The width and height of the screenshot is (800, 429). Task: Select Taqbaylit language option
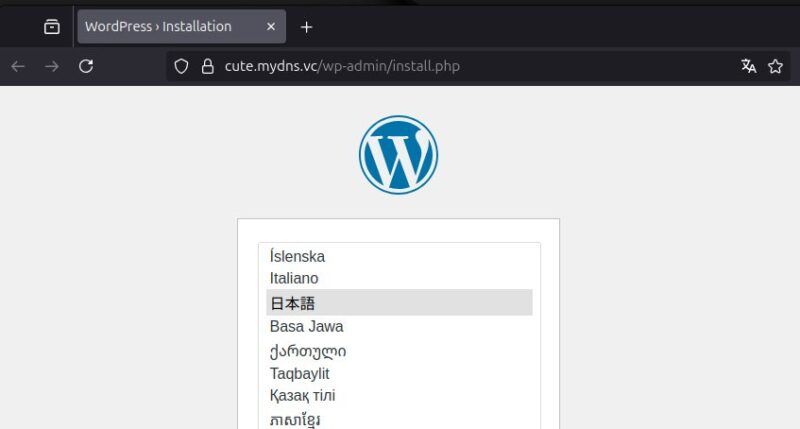[x=399, y=373]
